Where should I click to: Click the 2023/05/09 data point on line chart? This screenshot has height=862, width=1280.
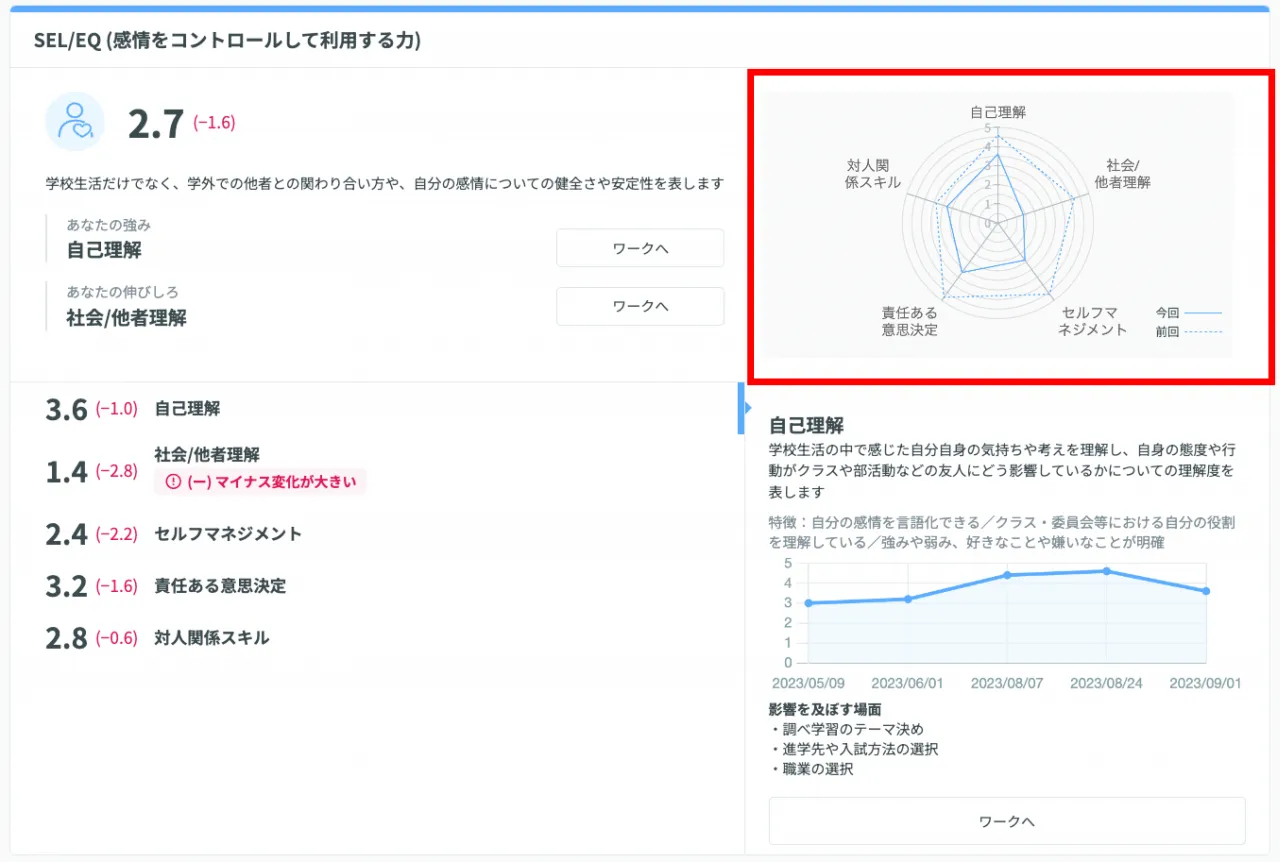pos(808,603)
